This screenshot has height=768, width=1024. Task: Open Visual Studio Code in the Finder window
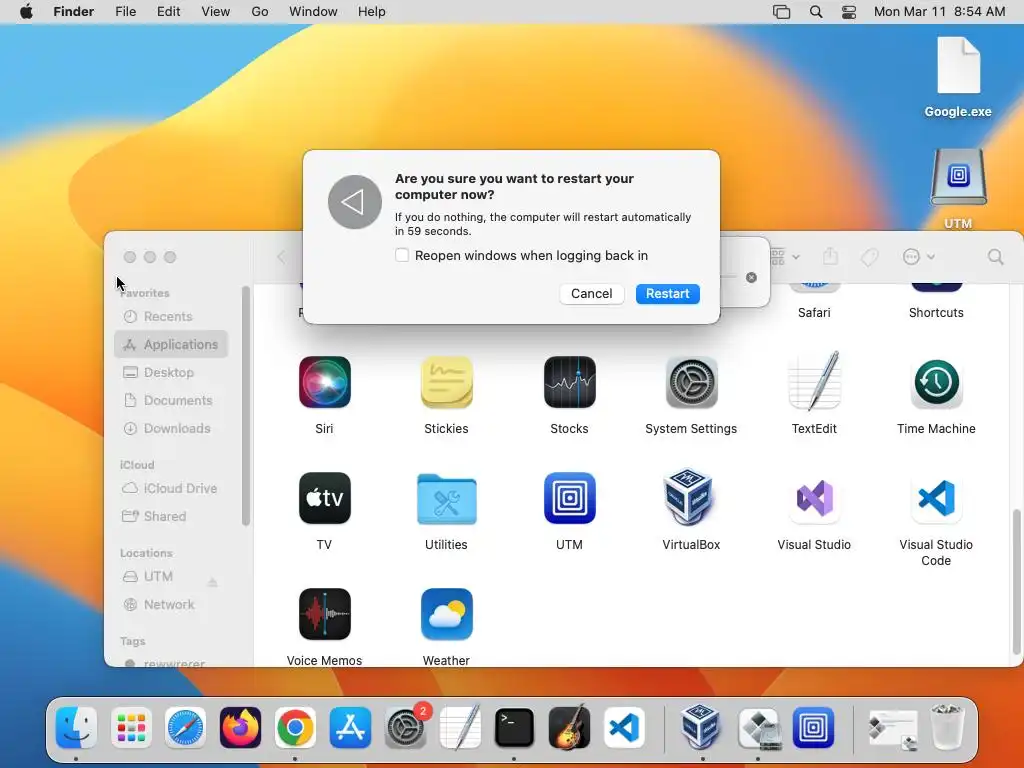[936, 498]
